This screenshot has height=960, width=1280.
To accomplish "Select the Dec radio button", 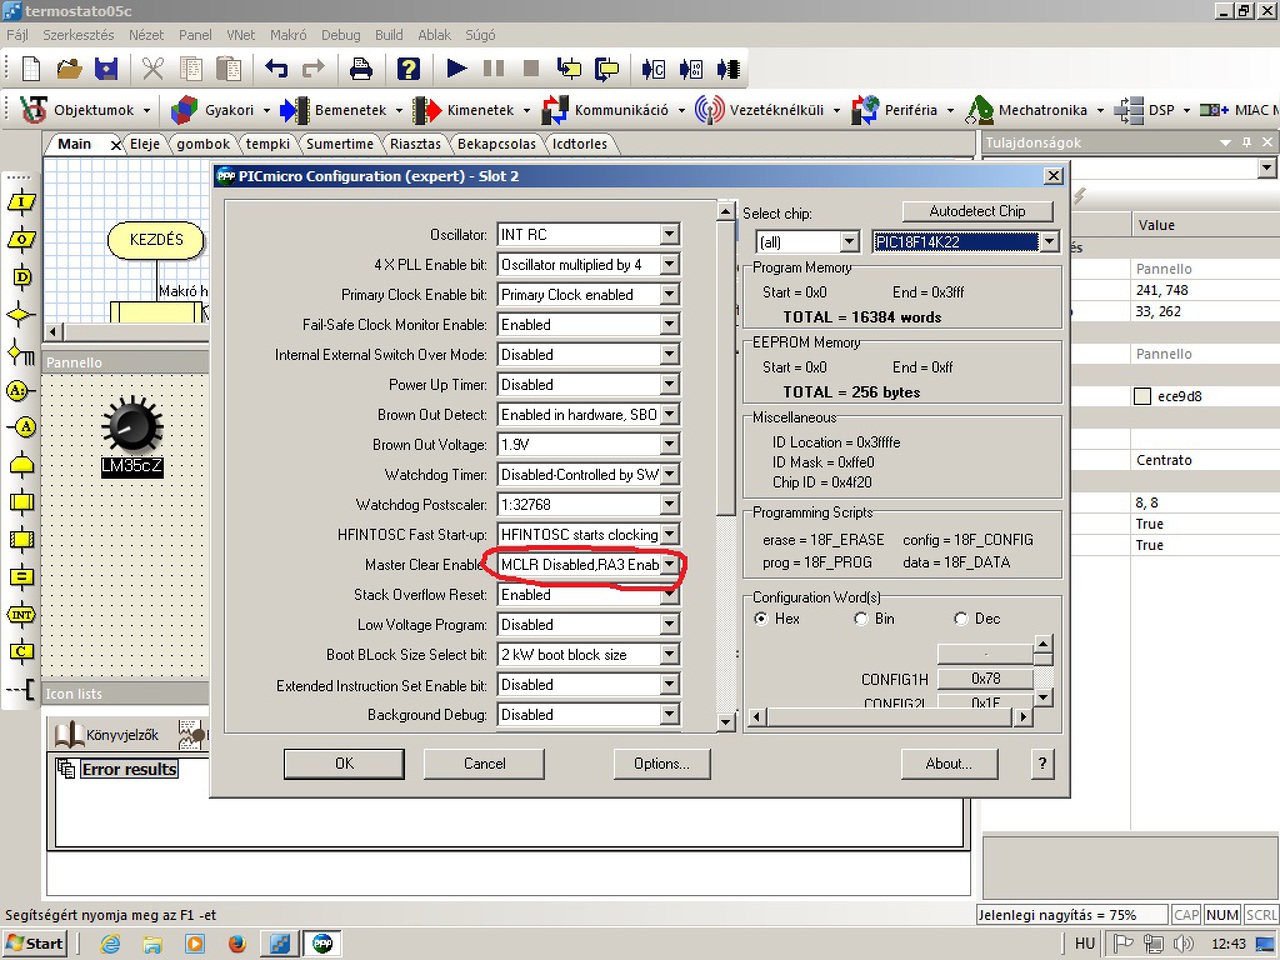I will [961, 619].
